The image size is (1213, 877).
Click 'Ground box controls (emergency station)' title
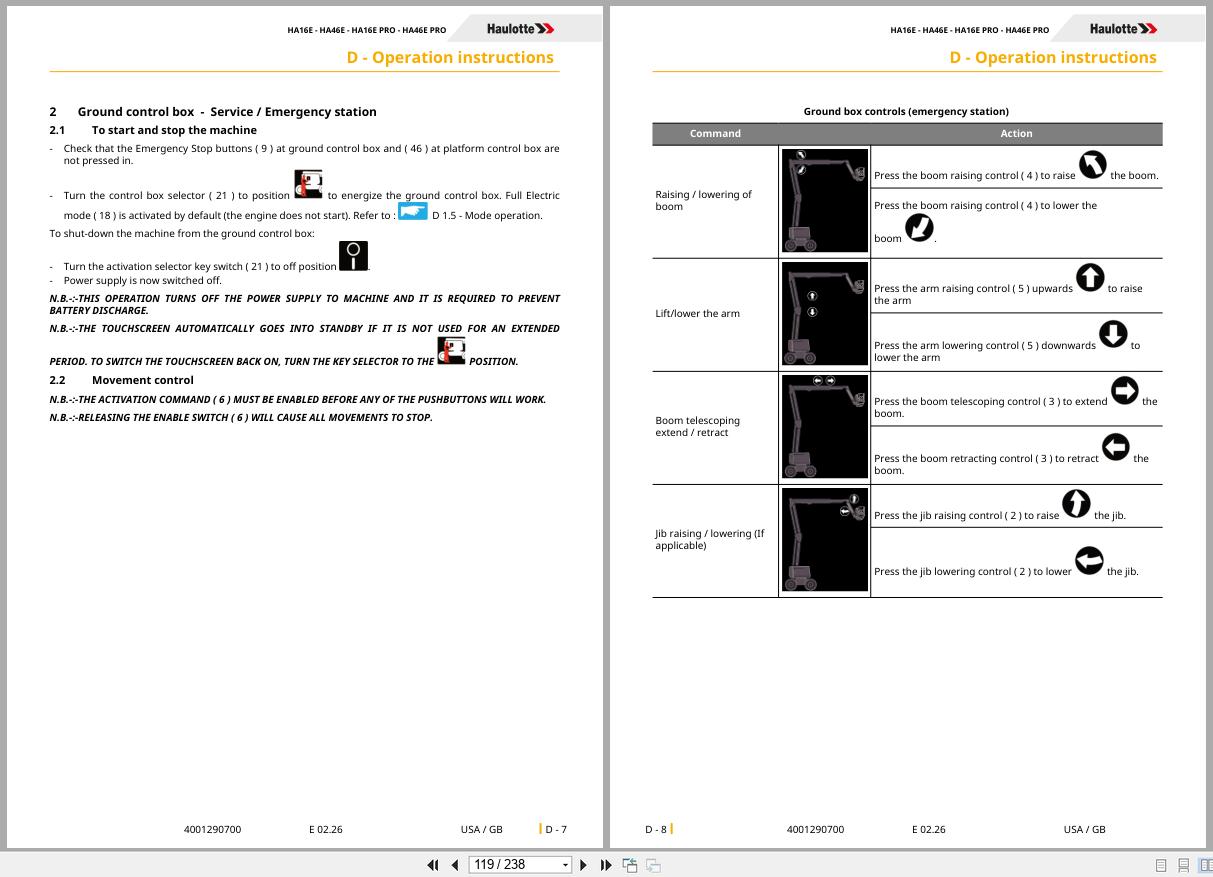pos(906,111)
